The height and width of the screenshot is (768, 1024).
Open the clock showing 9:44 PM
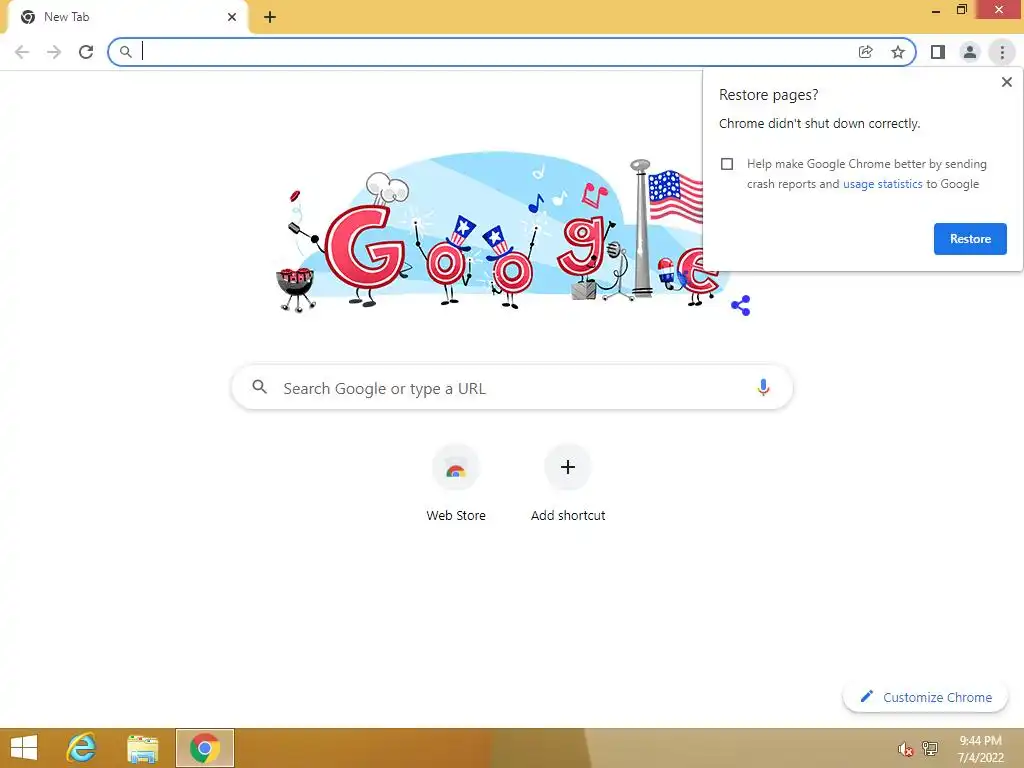980,749
